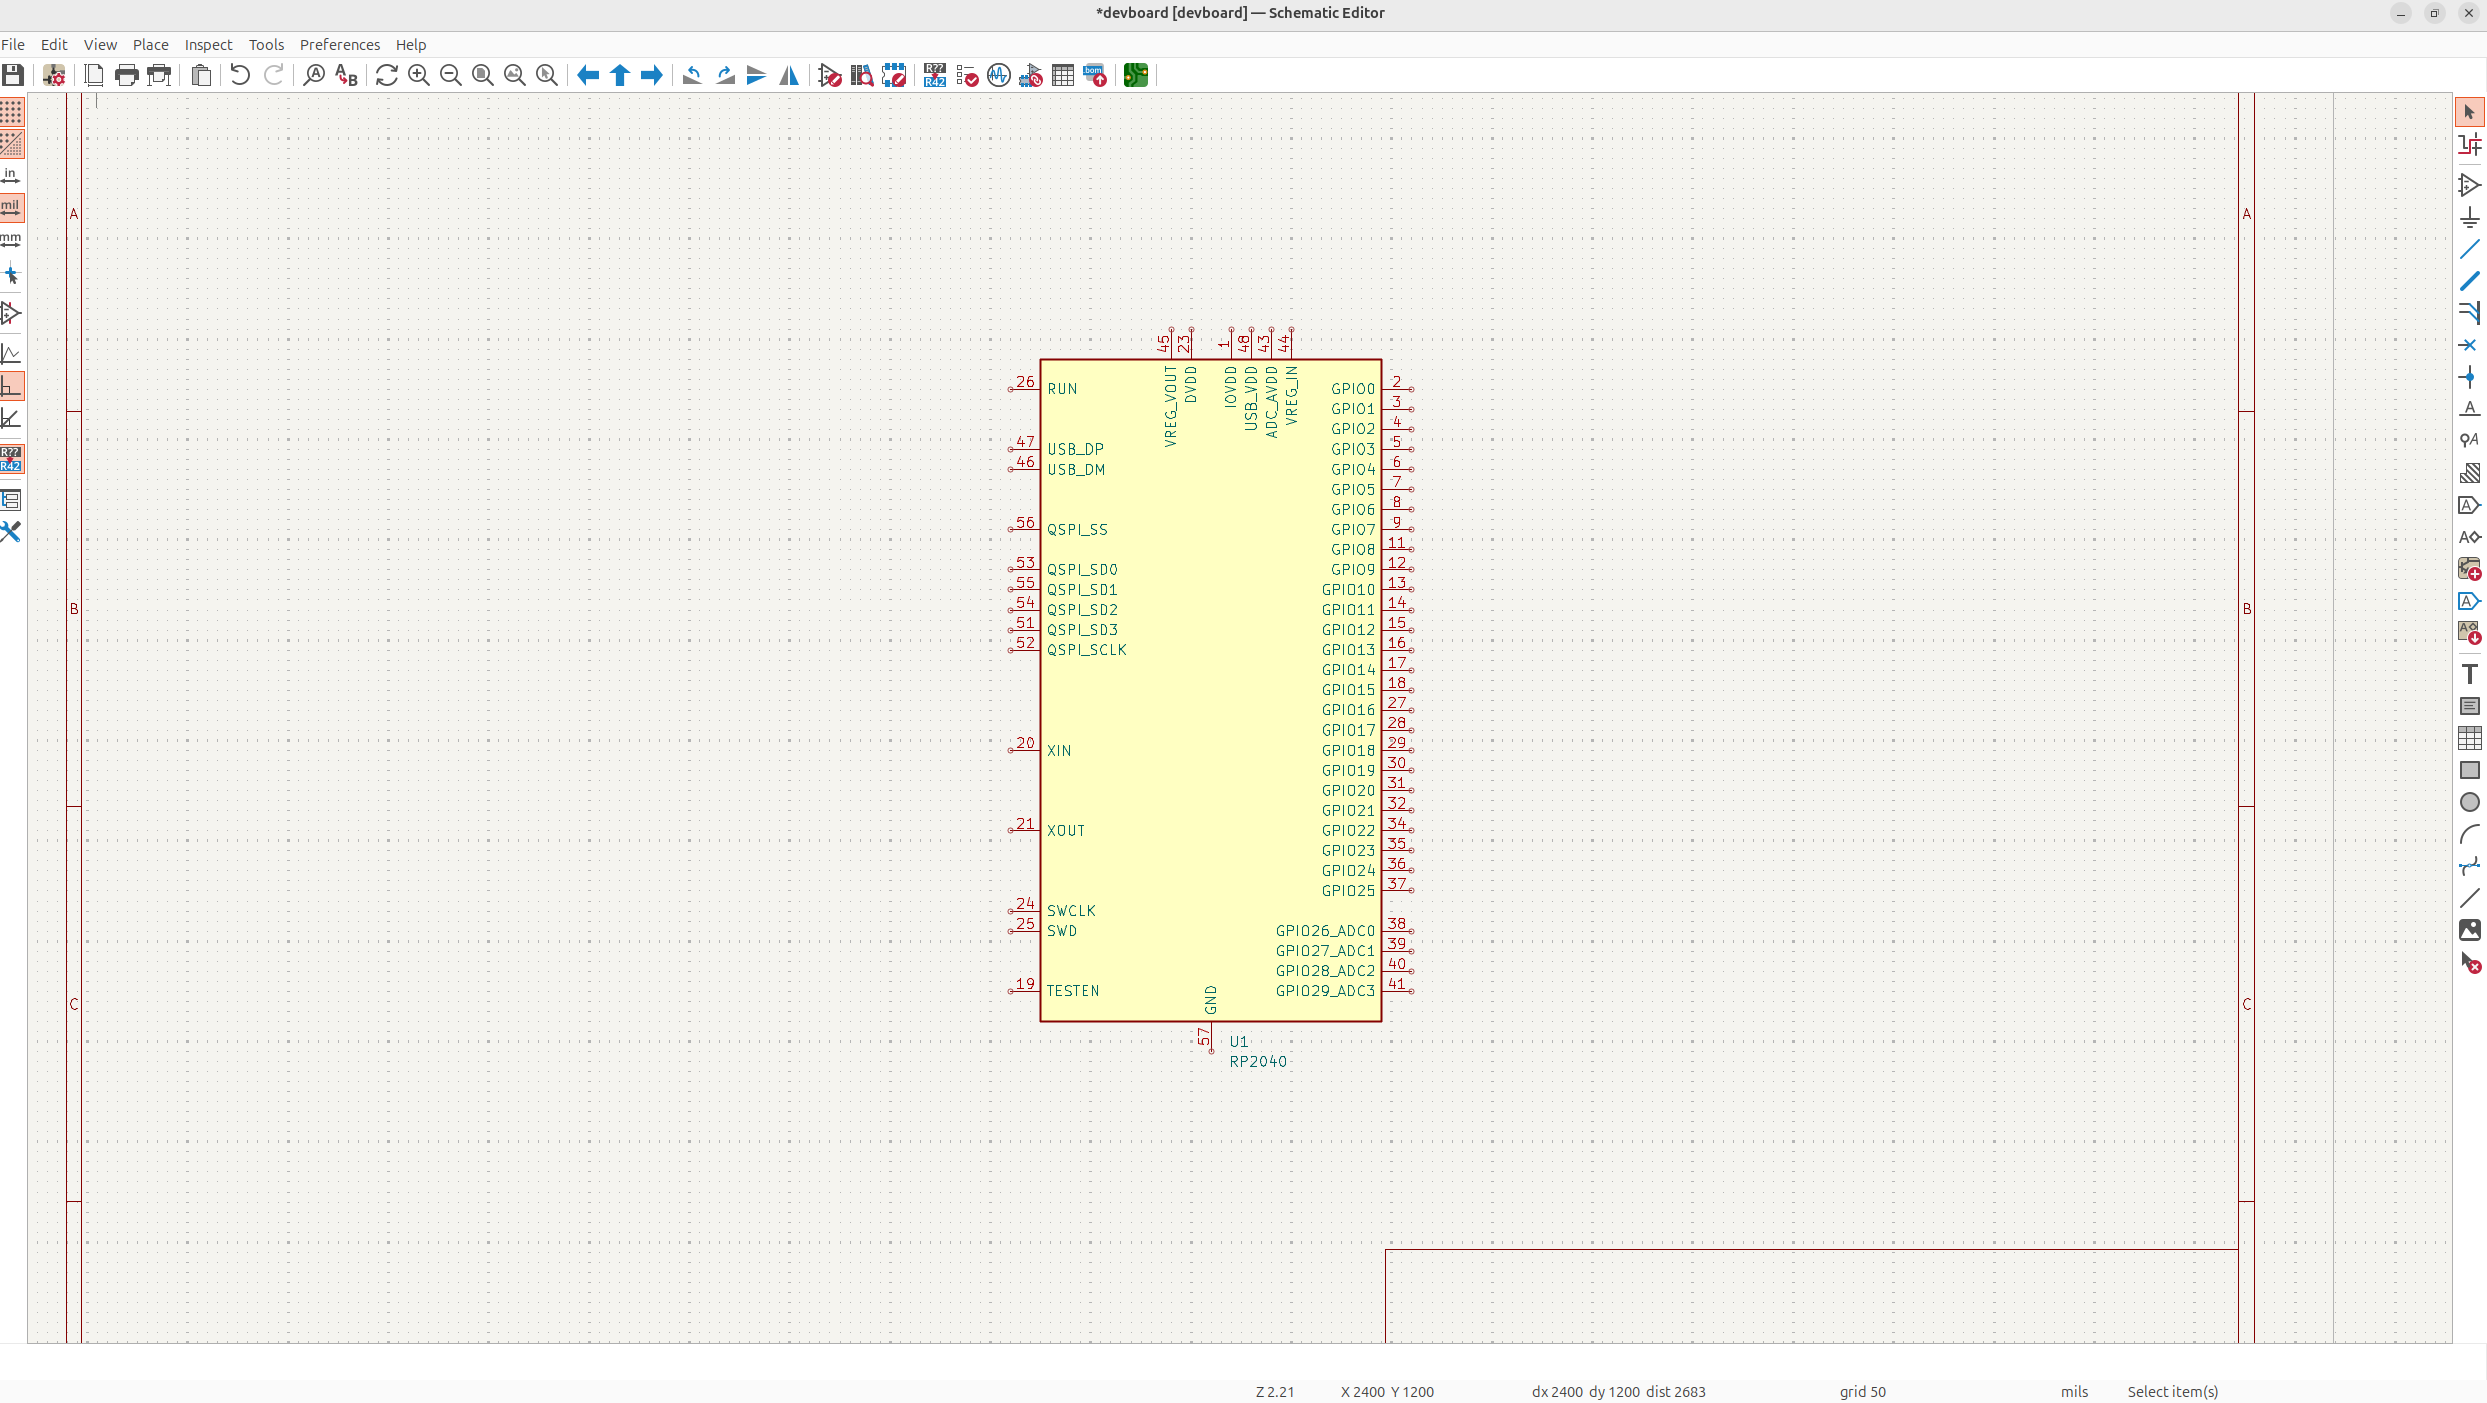This screenshot has width=2487, height=1403.
Task: Switch units to inches
Action: 12,176
